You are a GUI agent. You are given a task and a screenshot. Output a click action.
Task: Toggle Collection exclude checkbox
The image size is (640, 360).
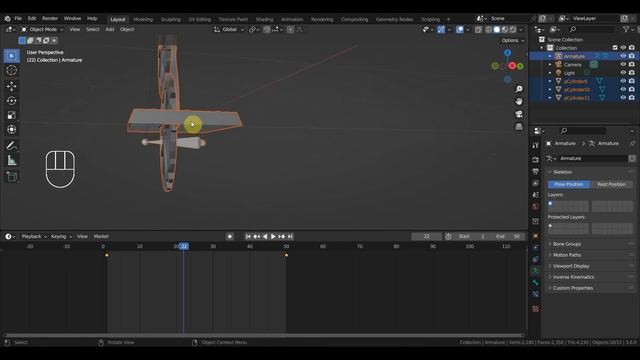click(x=615, y=48)
